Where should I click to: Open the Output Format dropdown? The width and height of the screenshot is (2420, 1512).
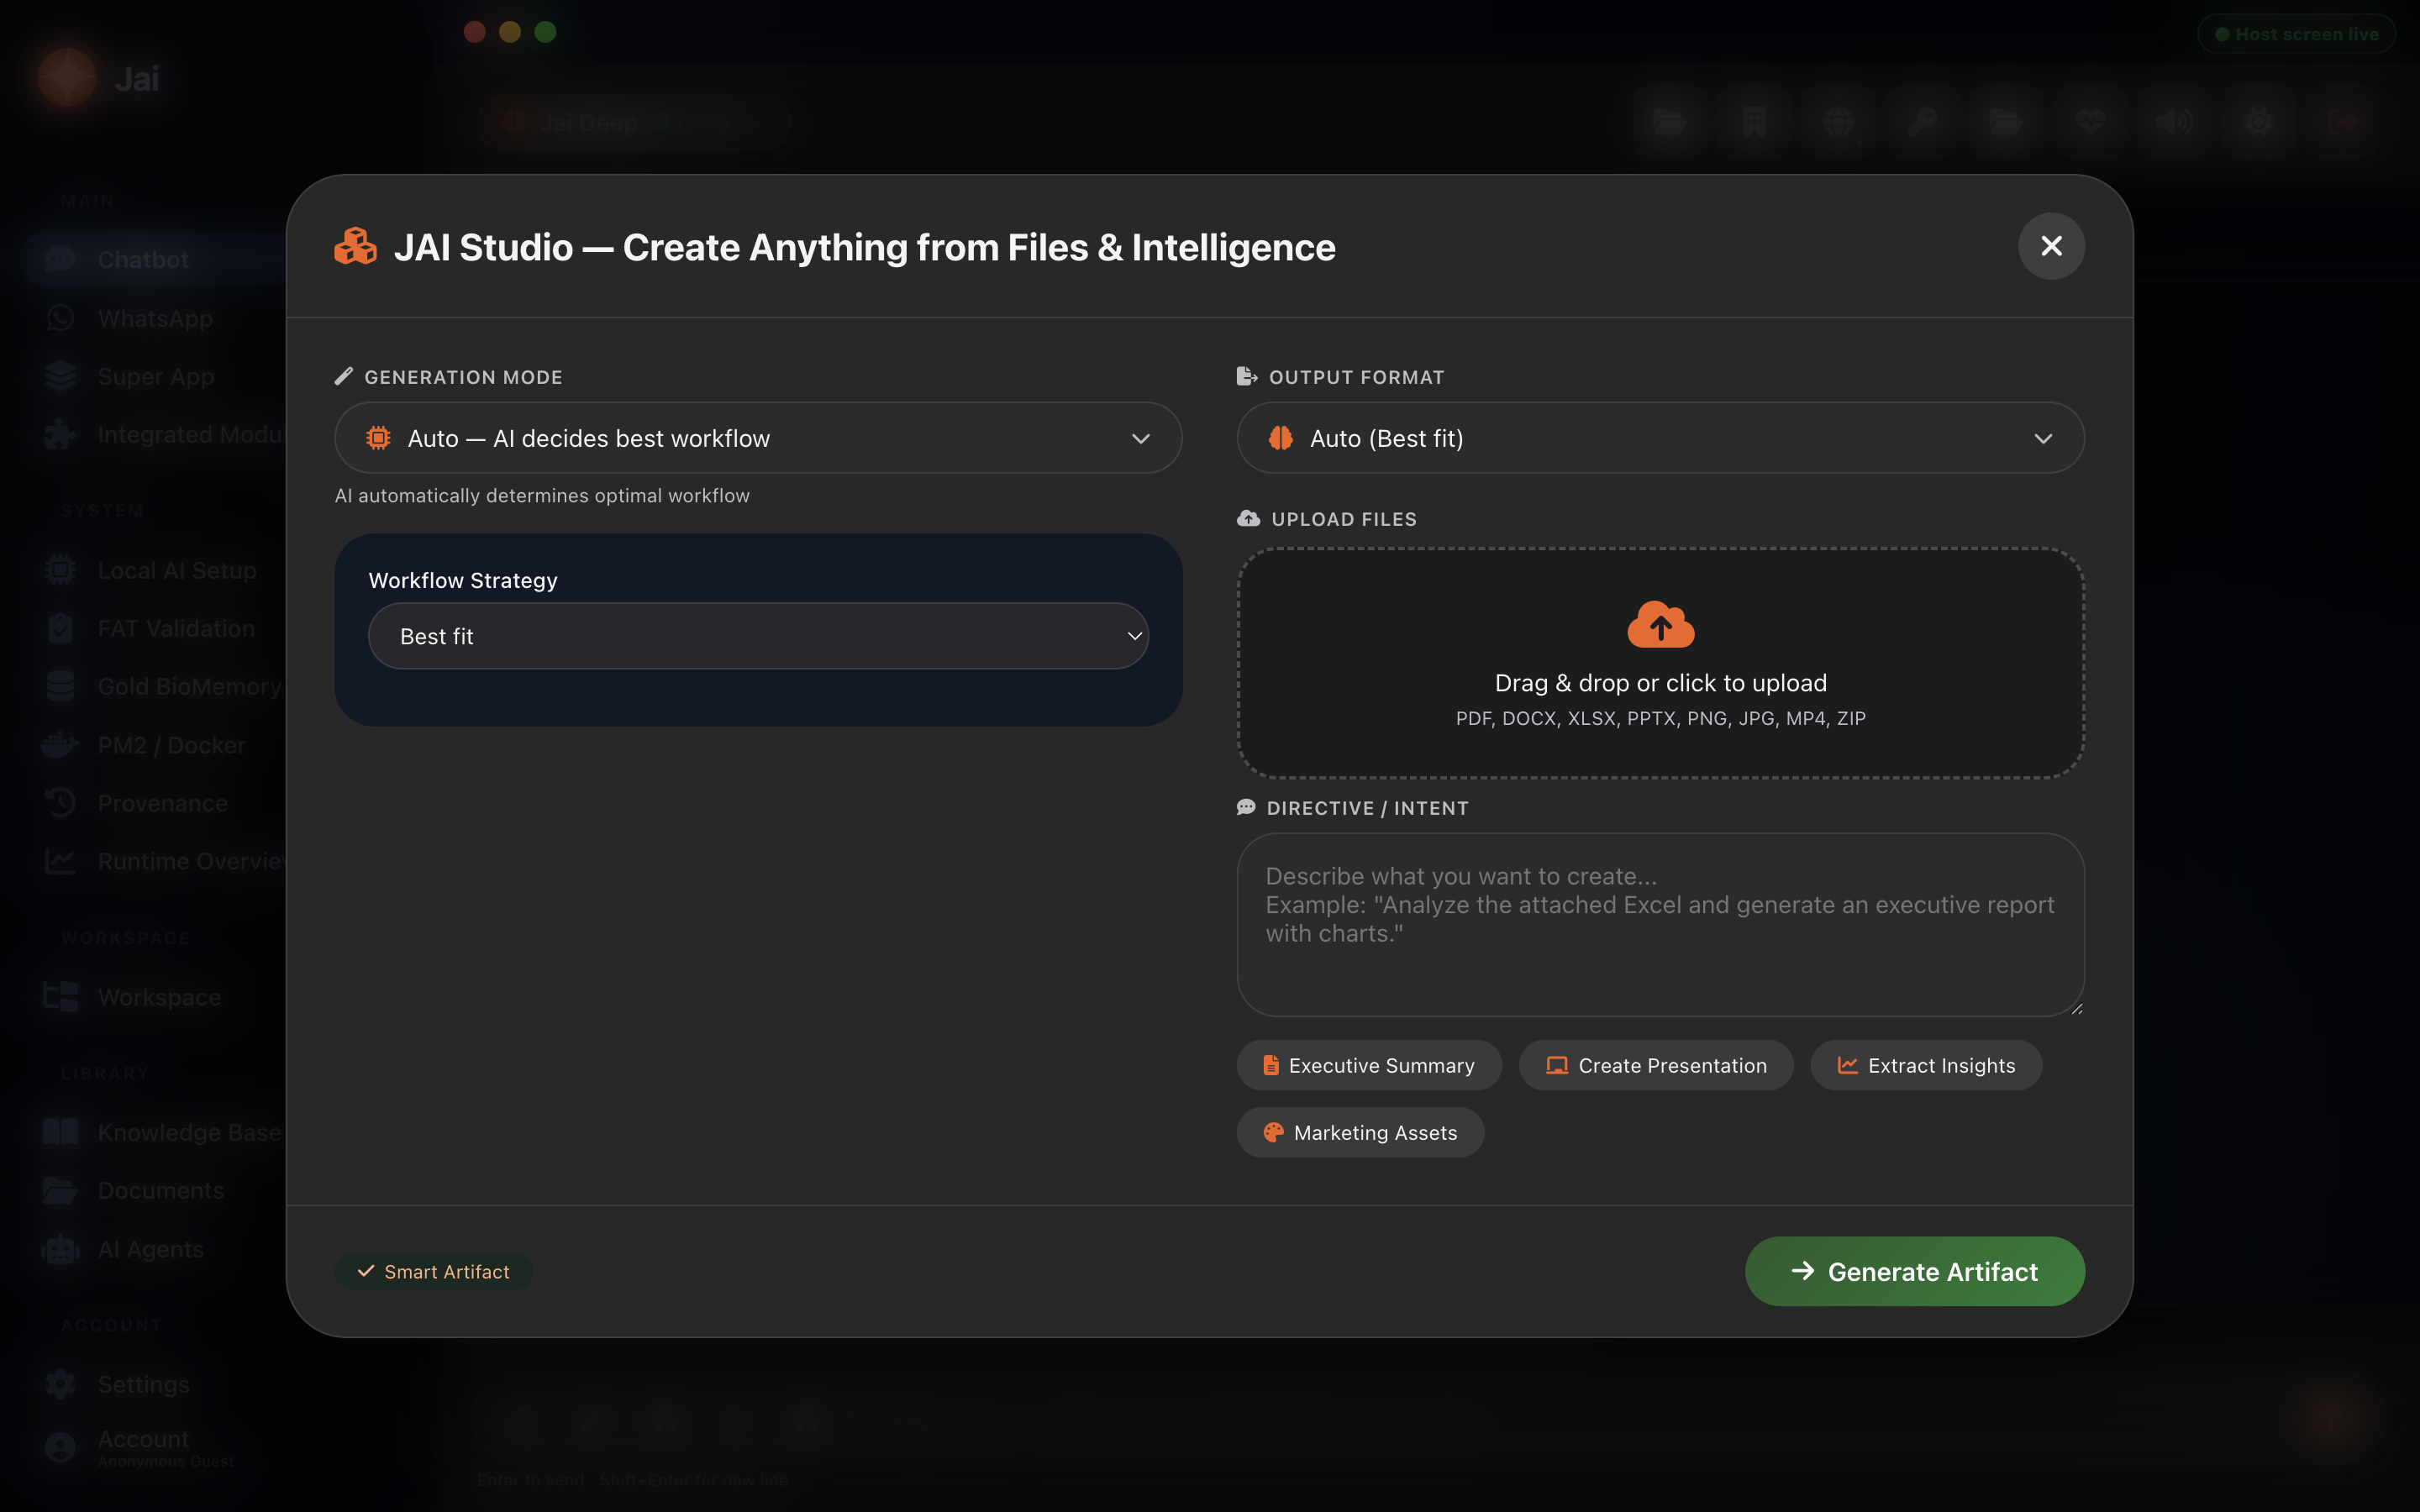coord(1660,438)
